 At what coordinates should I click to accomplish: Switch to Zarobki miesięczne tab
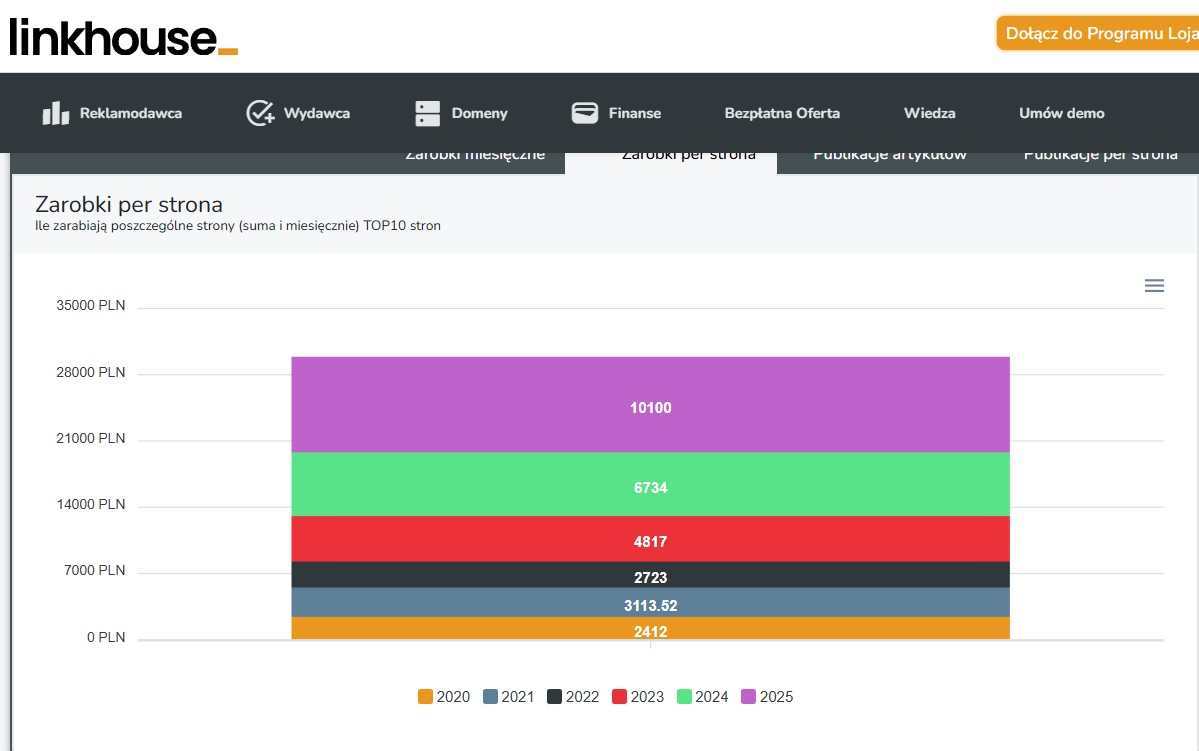pos(475,157)
